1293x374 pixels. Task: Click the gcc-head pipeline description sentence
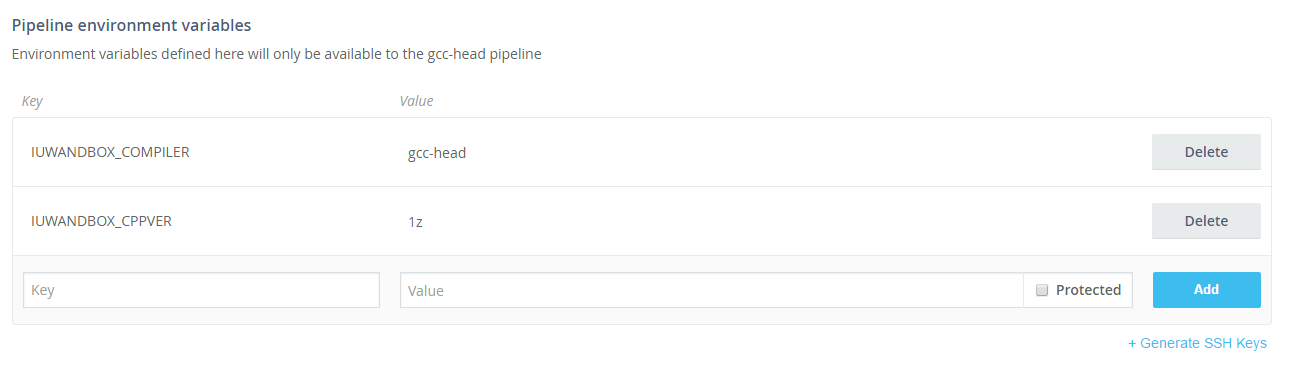pos(276,54)
